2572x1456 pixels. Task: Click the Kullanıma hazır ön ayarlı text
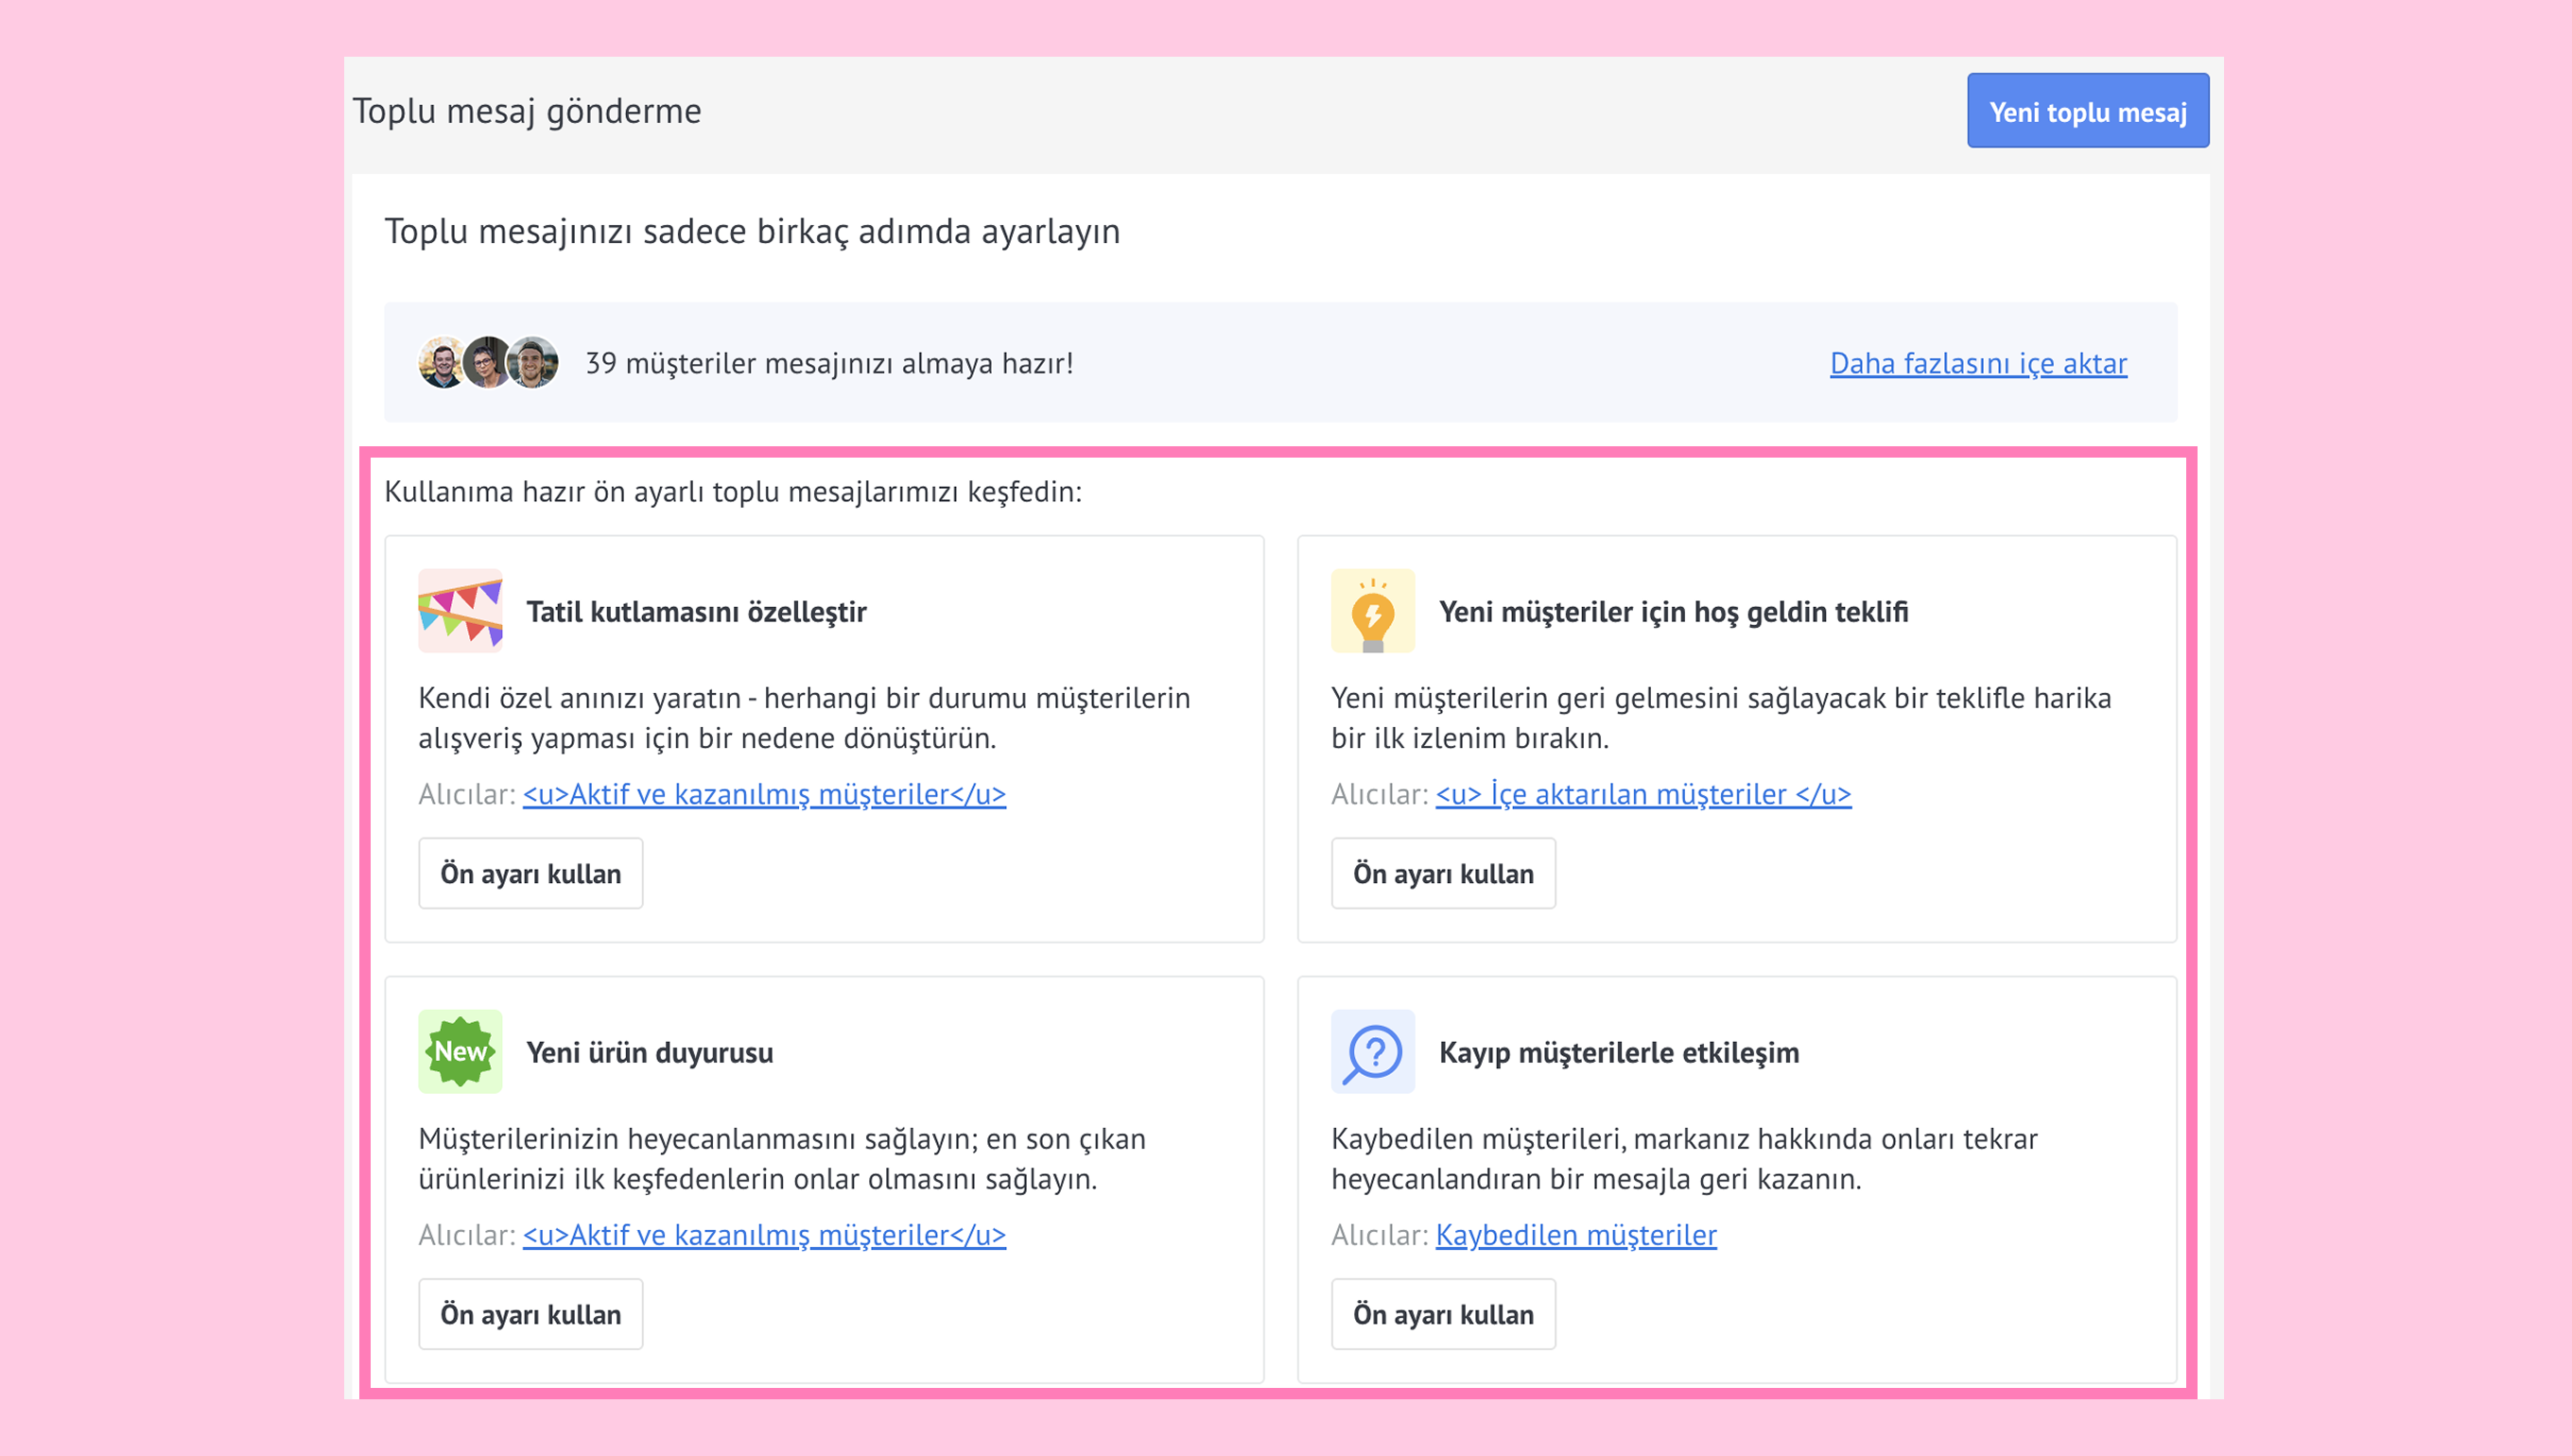pos(733,492)
